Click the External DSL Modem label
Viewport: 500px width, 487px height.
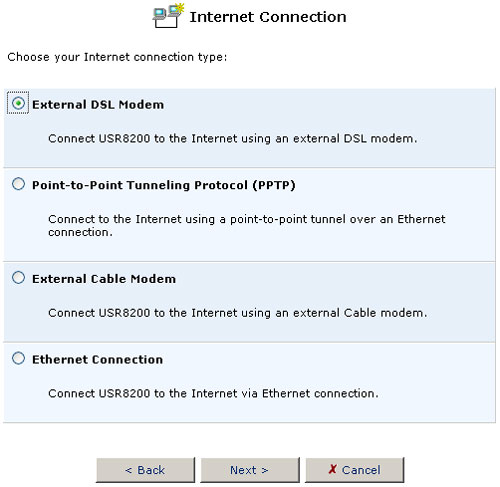98,105
